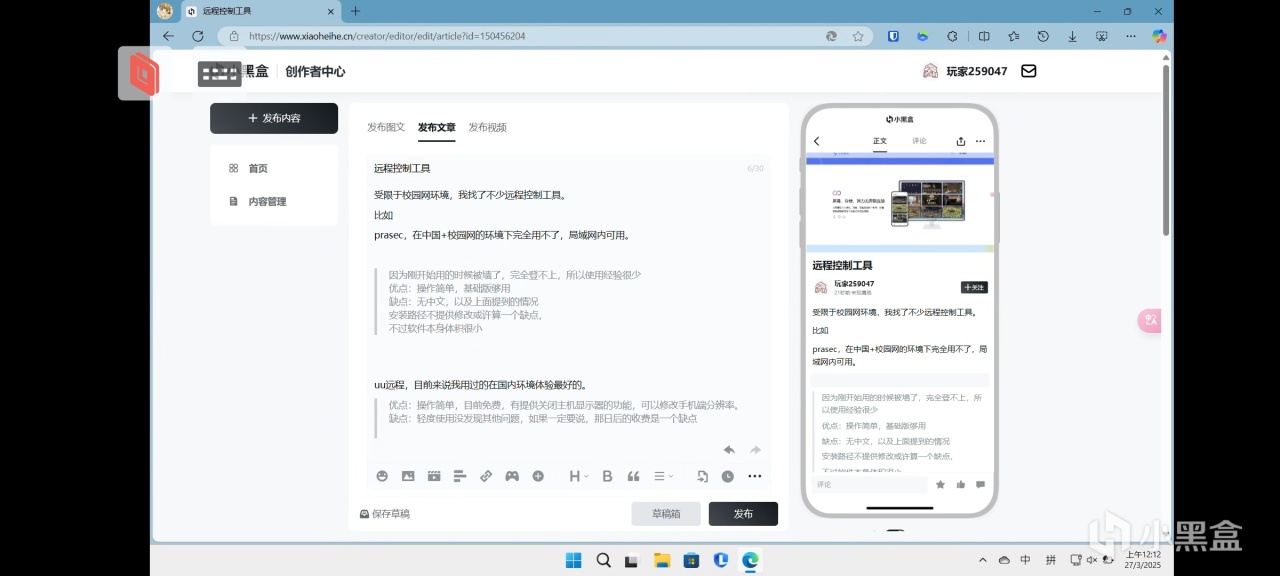Screen dimensions: 1280x576
Task: Click the pink translate floating button
Action: 1150,320
